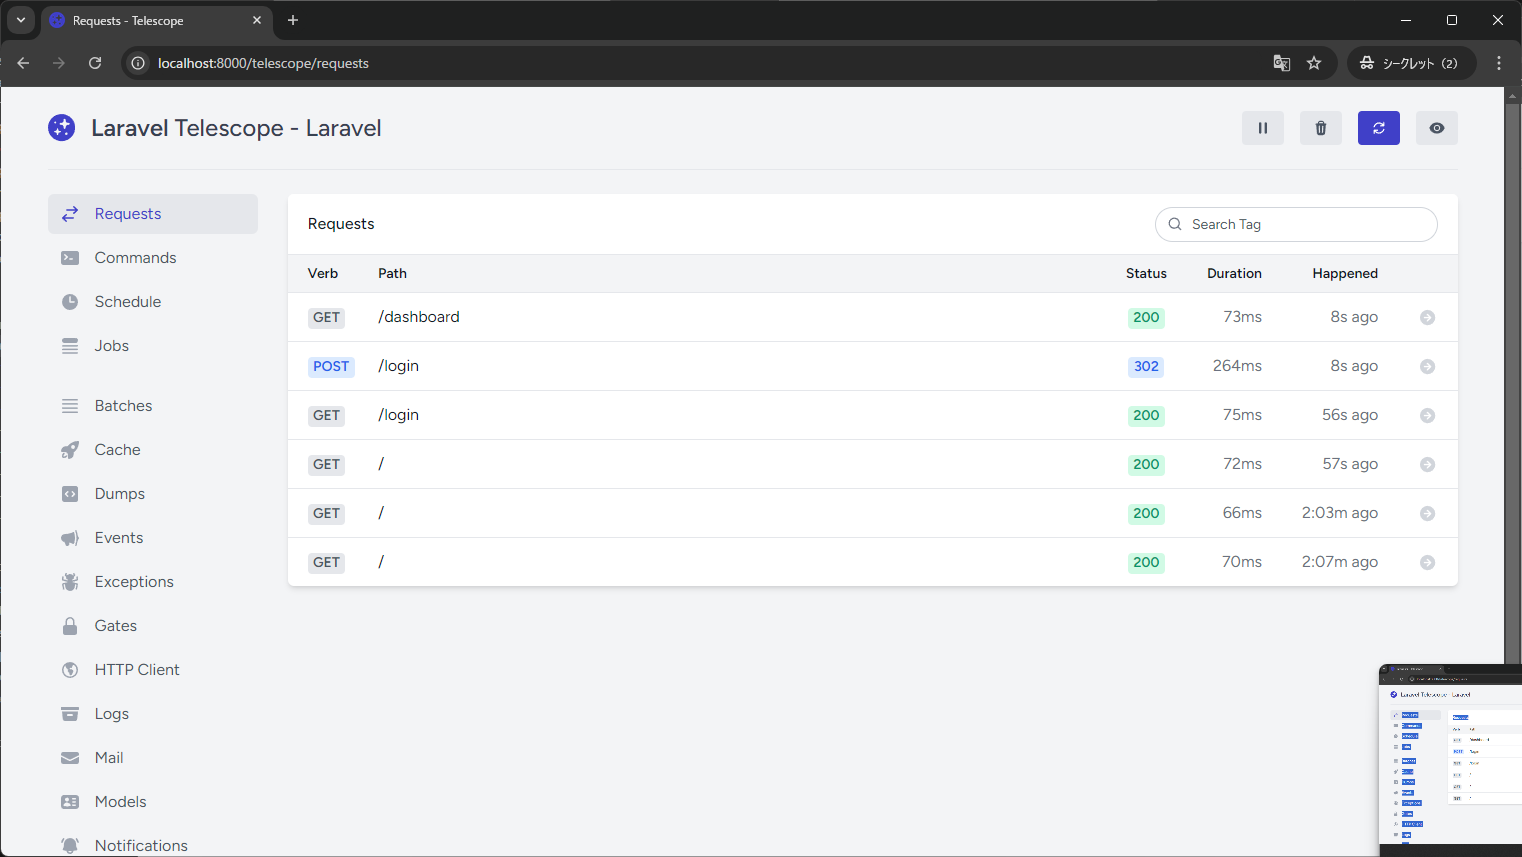
Task: View details arrow for request 2:03m ago
Action: click(1428, 513)
